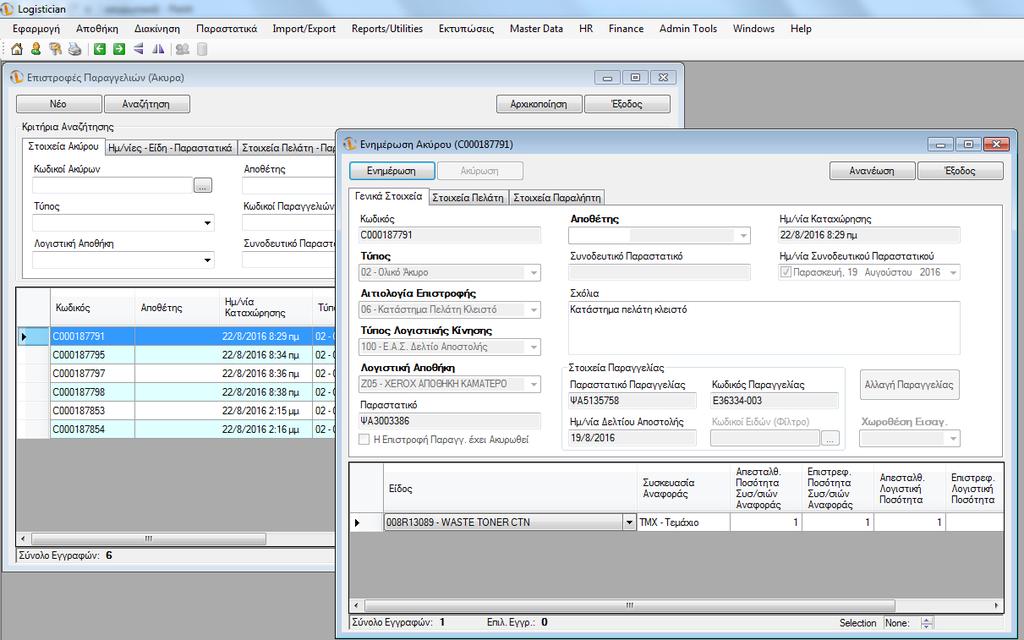Switch to the Ημ/νίες - Είδη - Παραστατικά tab
Image resolution: width=1024 pixels, height=640 pixels.
click(170, 148)
